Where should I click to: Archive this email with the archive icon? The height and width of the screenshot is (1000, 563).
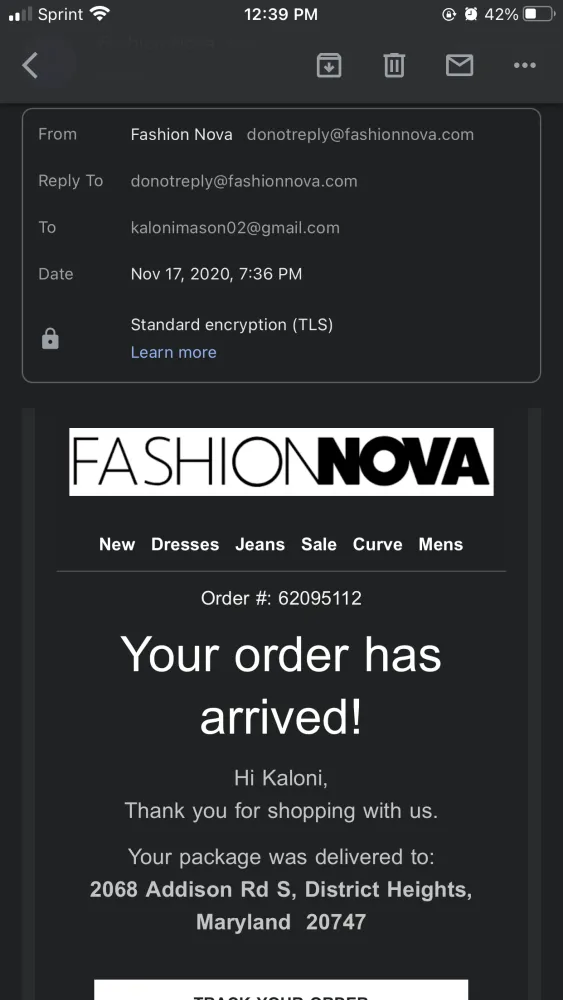tap(329, 65)
